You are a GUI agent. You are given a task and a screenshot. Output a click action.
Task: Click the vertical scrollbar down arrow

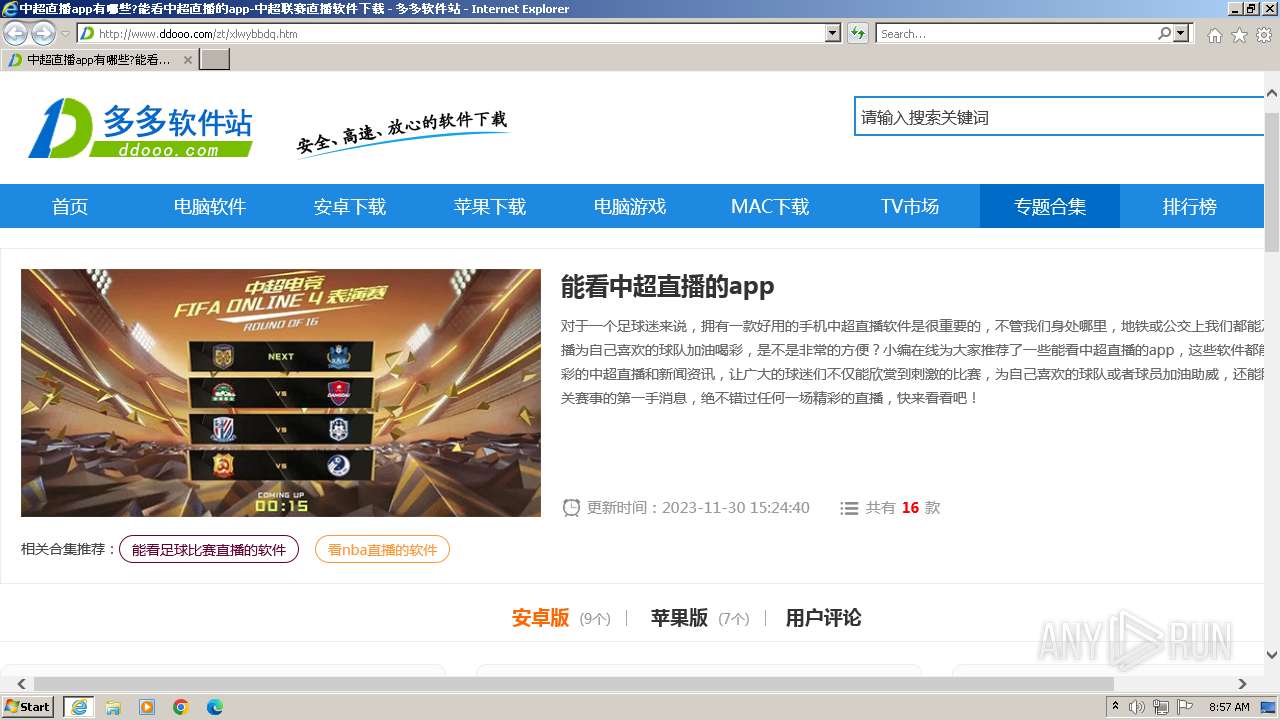(x=1272, y=655)
